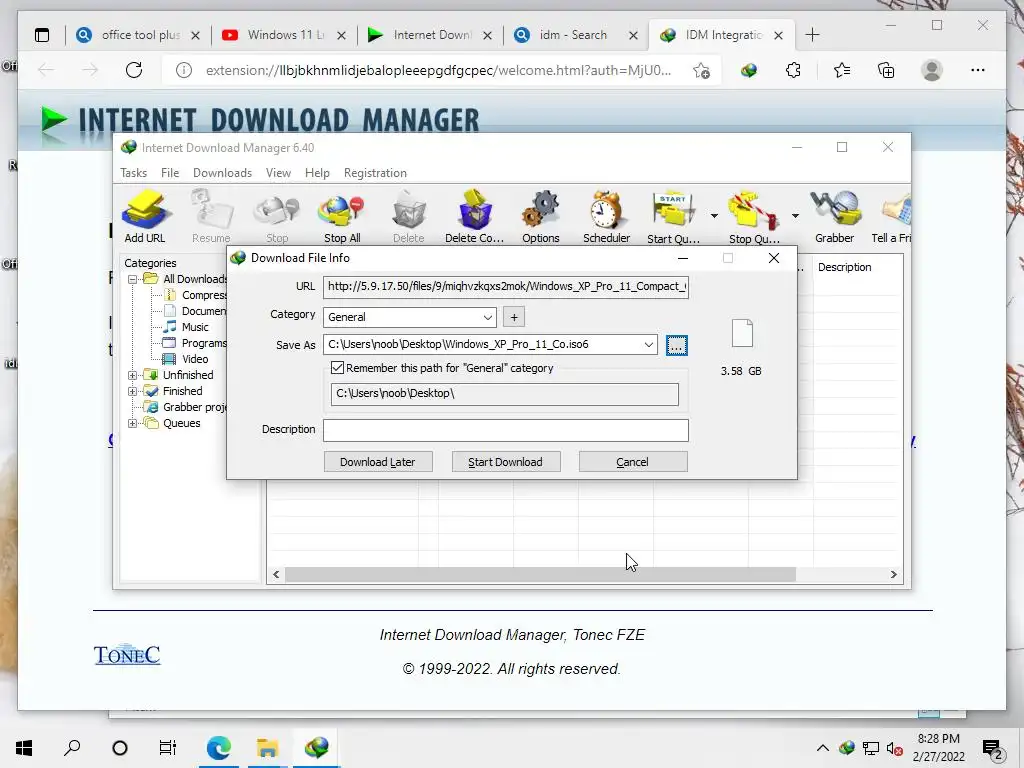Click the Resume toolbar icon
The image size is (1024, 768).
[211, 216]
